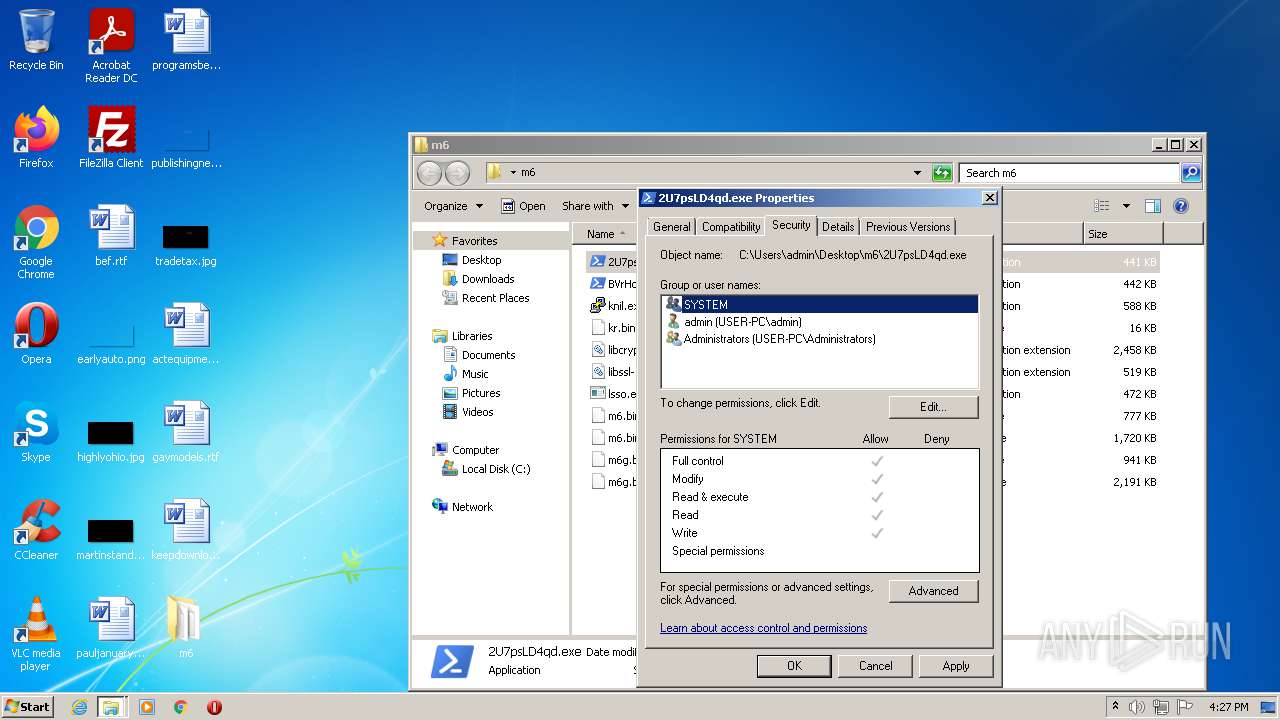Image resolution: width=1280 pixels, height=720 pixels.
Task: Open the address bar history dropdown arrow
Action: tap(917, 173)
